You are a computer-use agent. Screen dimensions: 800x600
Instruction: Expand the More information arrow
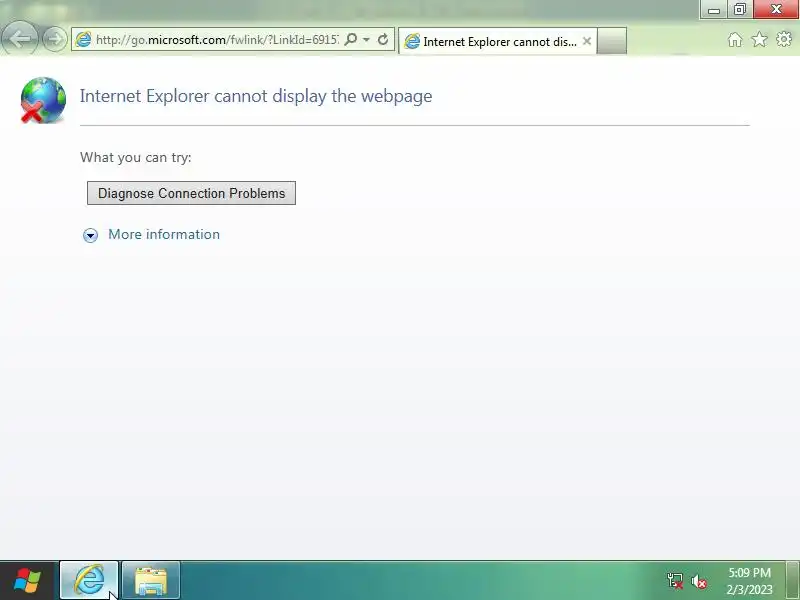click(90, 235)
